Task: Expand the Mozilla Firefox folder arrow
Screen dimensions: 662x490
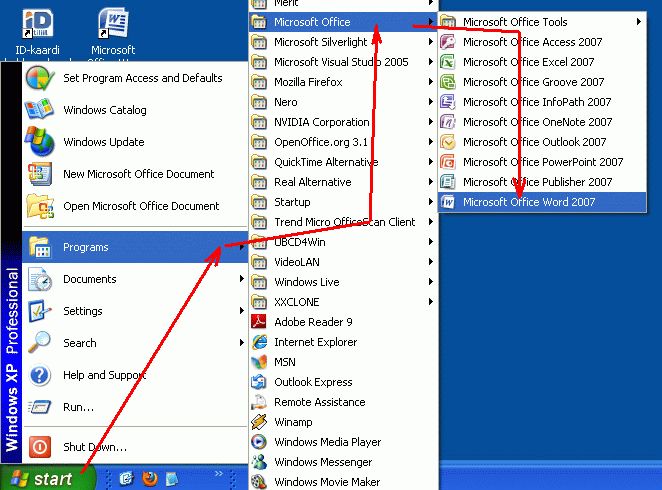Action: pos(431,81)
